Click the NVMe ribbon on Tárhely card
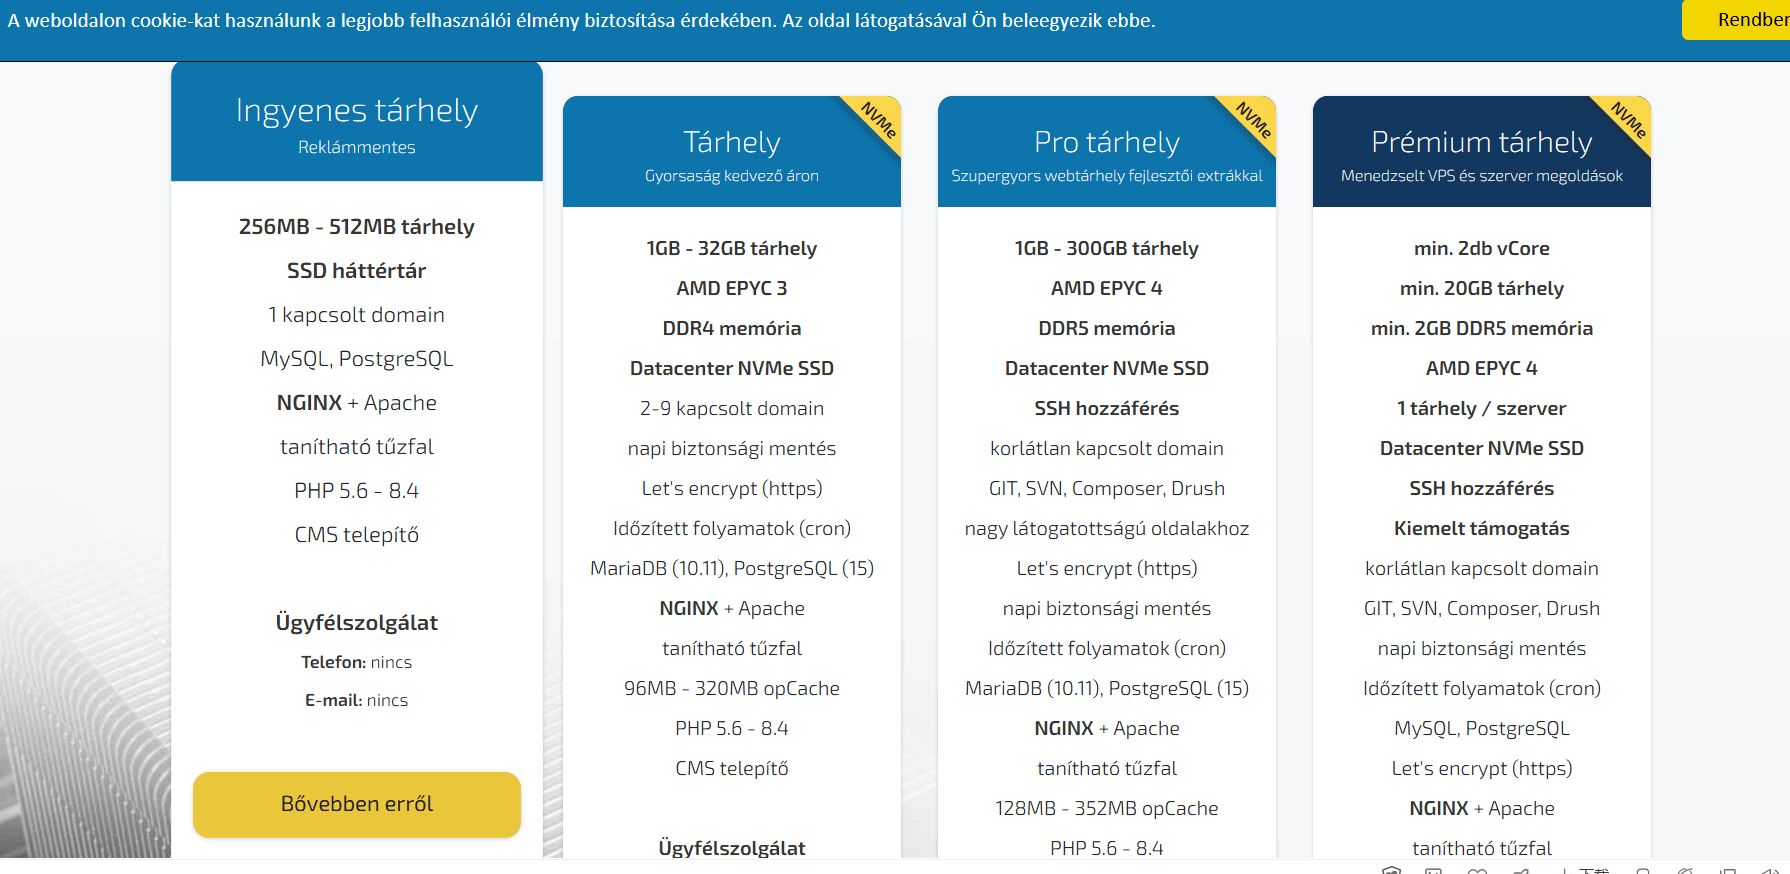1790x874 pixels. tap(879, 120)
